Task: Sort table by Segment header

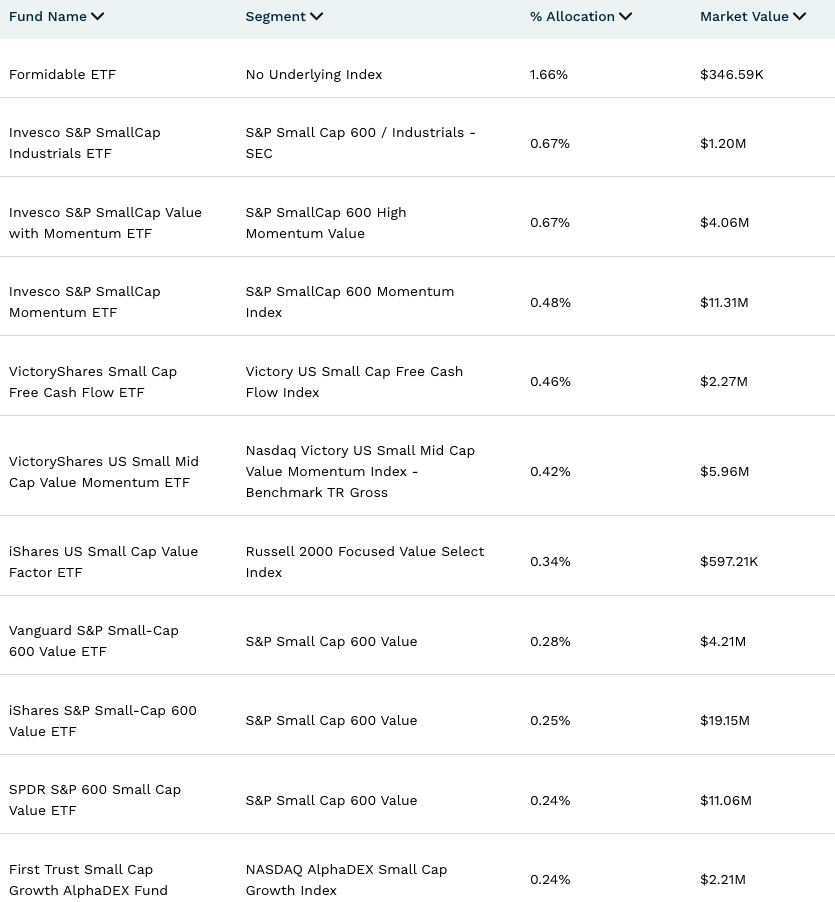Action: click(275, 17)
